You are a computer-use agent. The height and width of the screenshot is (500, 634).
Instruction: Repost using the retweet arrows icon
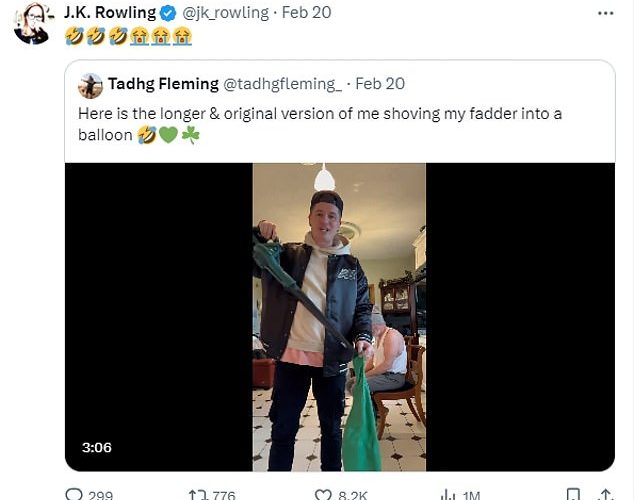pos(198,494)
